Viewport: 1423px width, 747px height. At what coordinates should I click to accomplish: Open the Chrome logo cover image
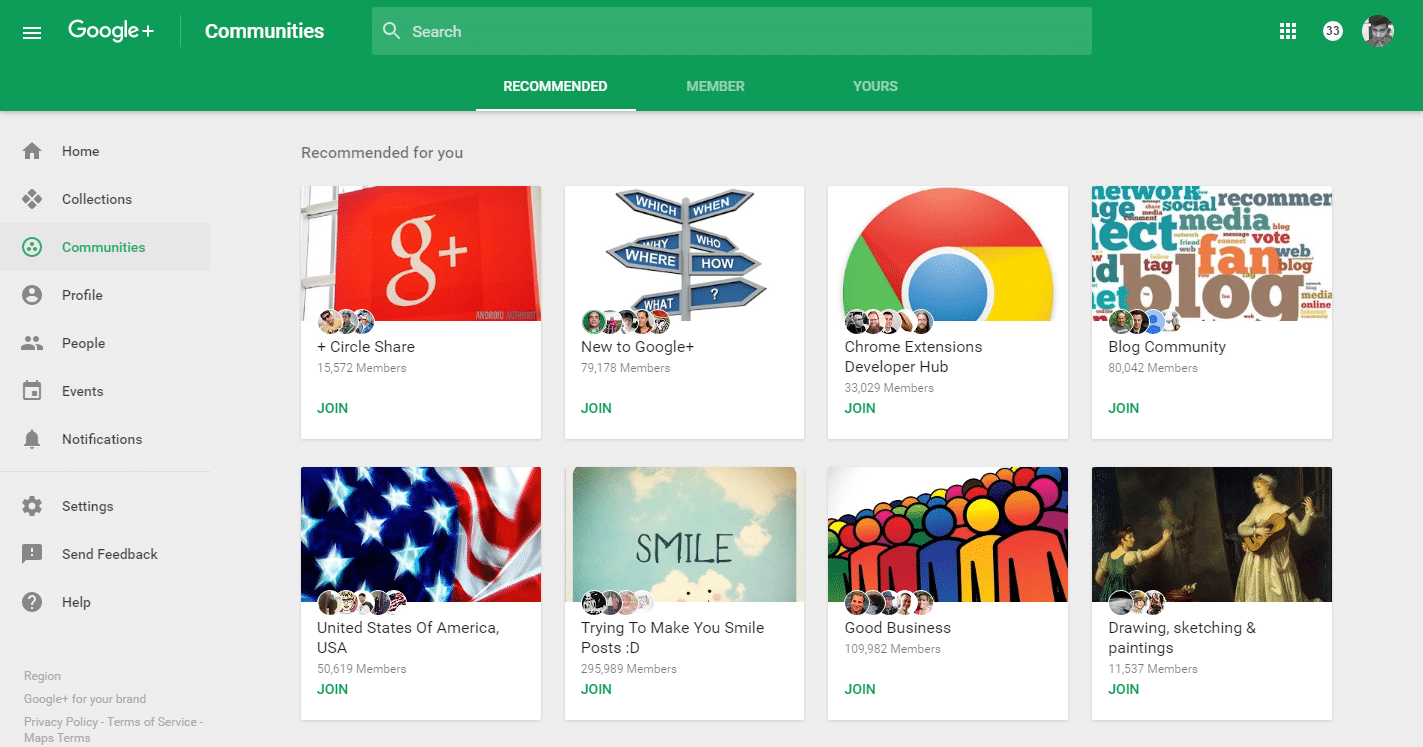click(x=948, y=253)
